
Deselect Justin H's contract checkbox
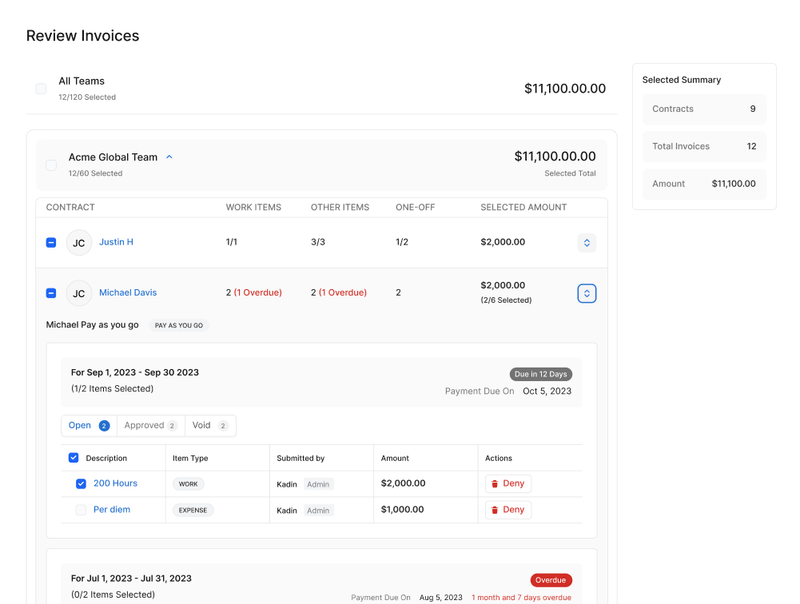(51, 243)
